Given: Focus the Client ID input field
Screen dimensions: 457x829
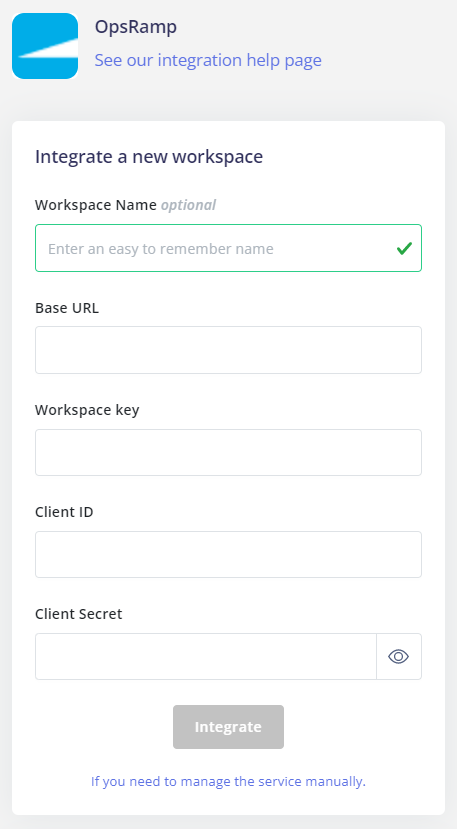Looking at the screenshot, I should coord(228,554).
